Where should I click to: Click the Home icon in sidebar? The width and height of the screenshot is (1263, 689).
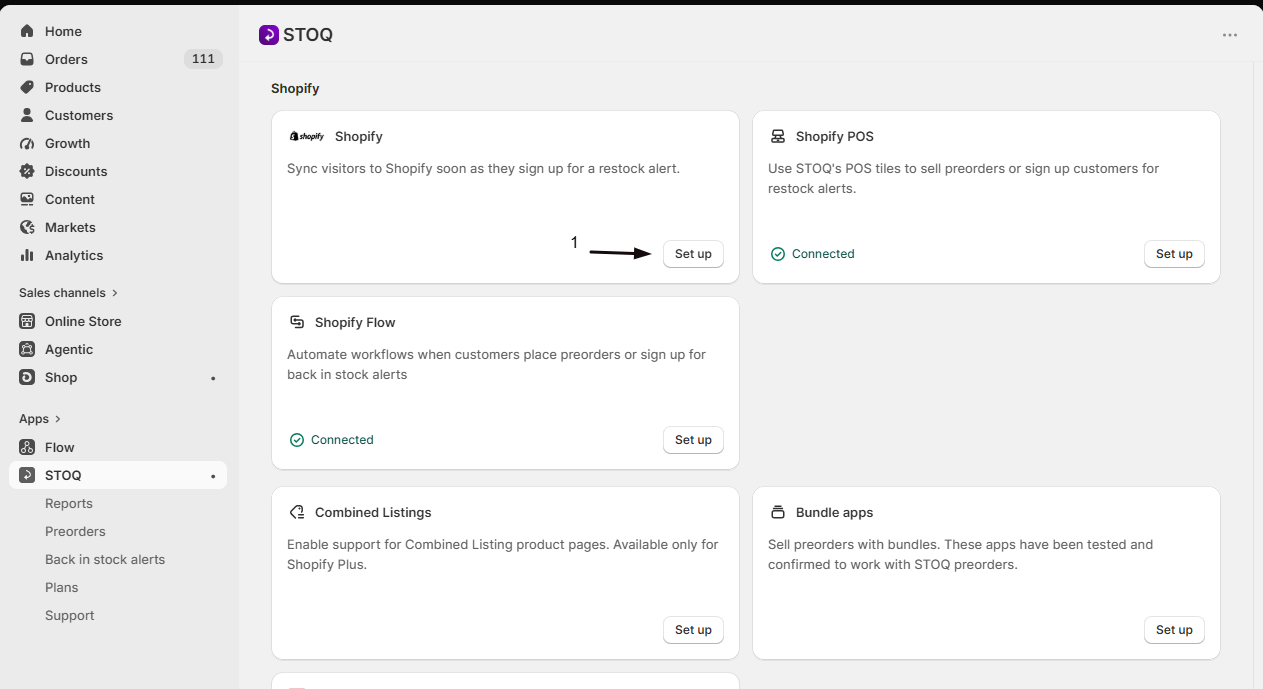click(27, 31)
